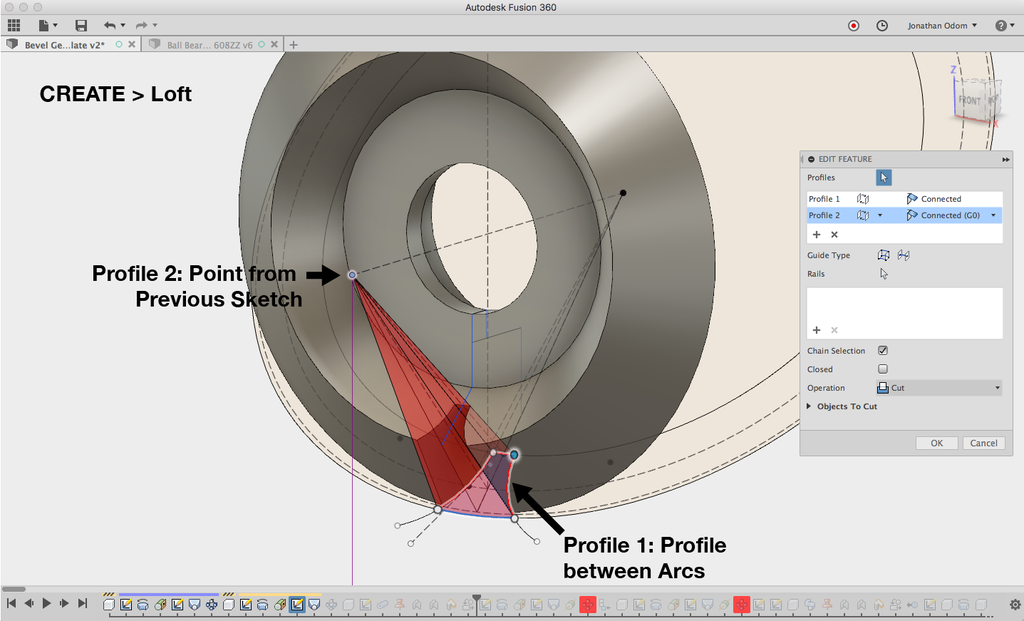Open the File menu icon
The image size is (1024, 621).
tap(44, 25)
